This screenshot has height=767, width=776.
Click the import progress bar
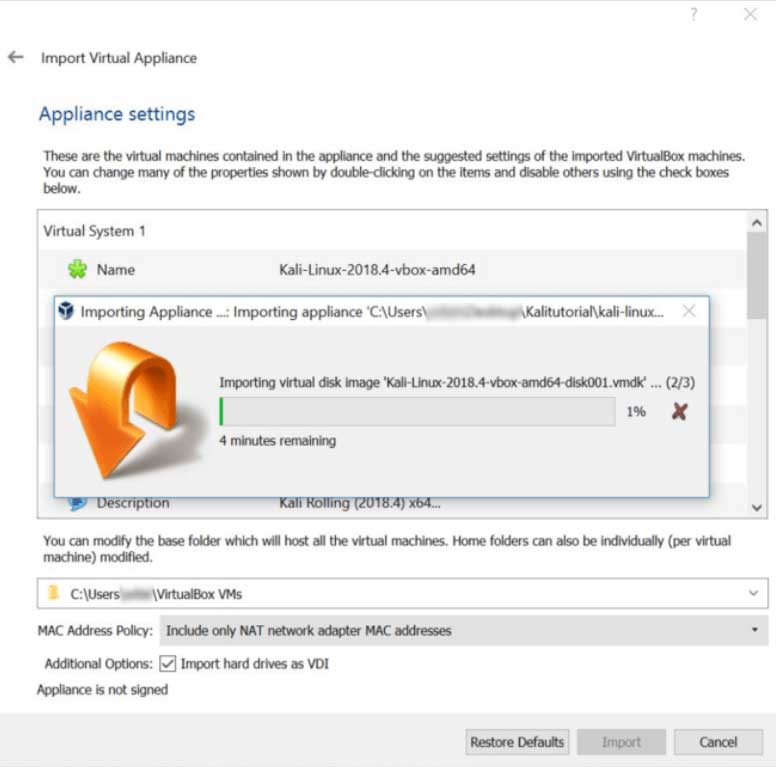coord(417,411)
